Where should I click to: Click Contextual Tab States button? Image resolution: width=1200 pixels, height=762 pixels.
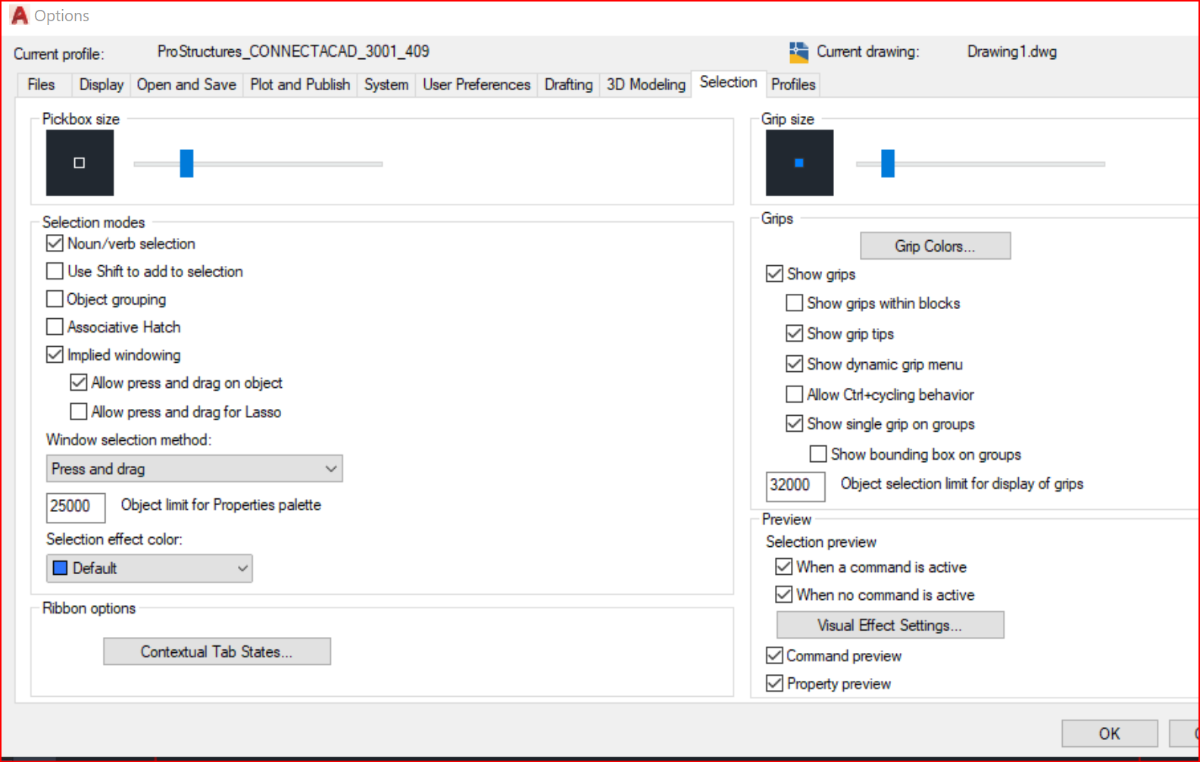tap(217, 652)
